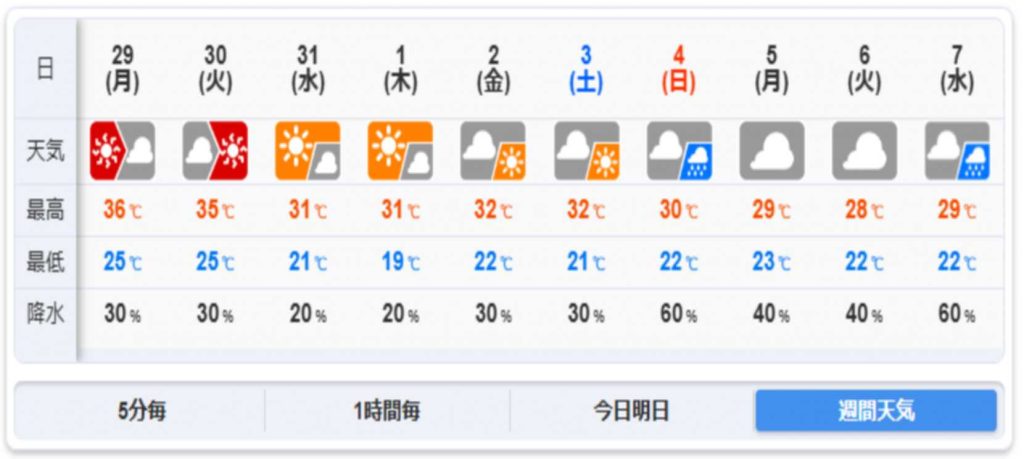This screenshot has height=459, width=1024.
Task: Click sunny-then-cloudy icon for Wednesday 31
Action: click(x=307, y=151)
